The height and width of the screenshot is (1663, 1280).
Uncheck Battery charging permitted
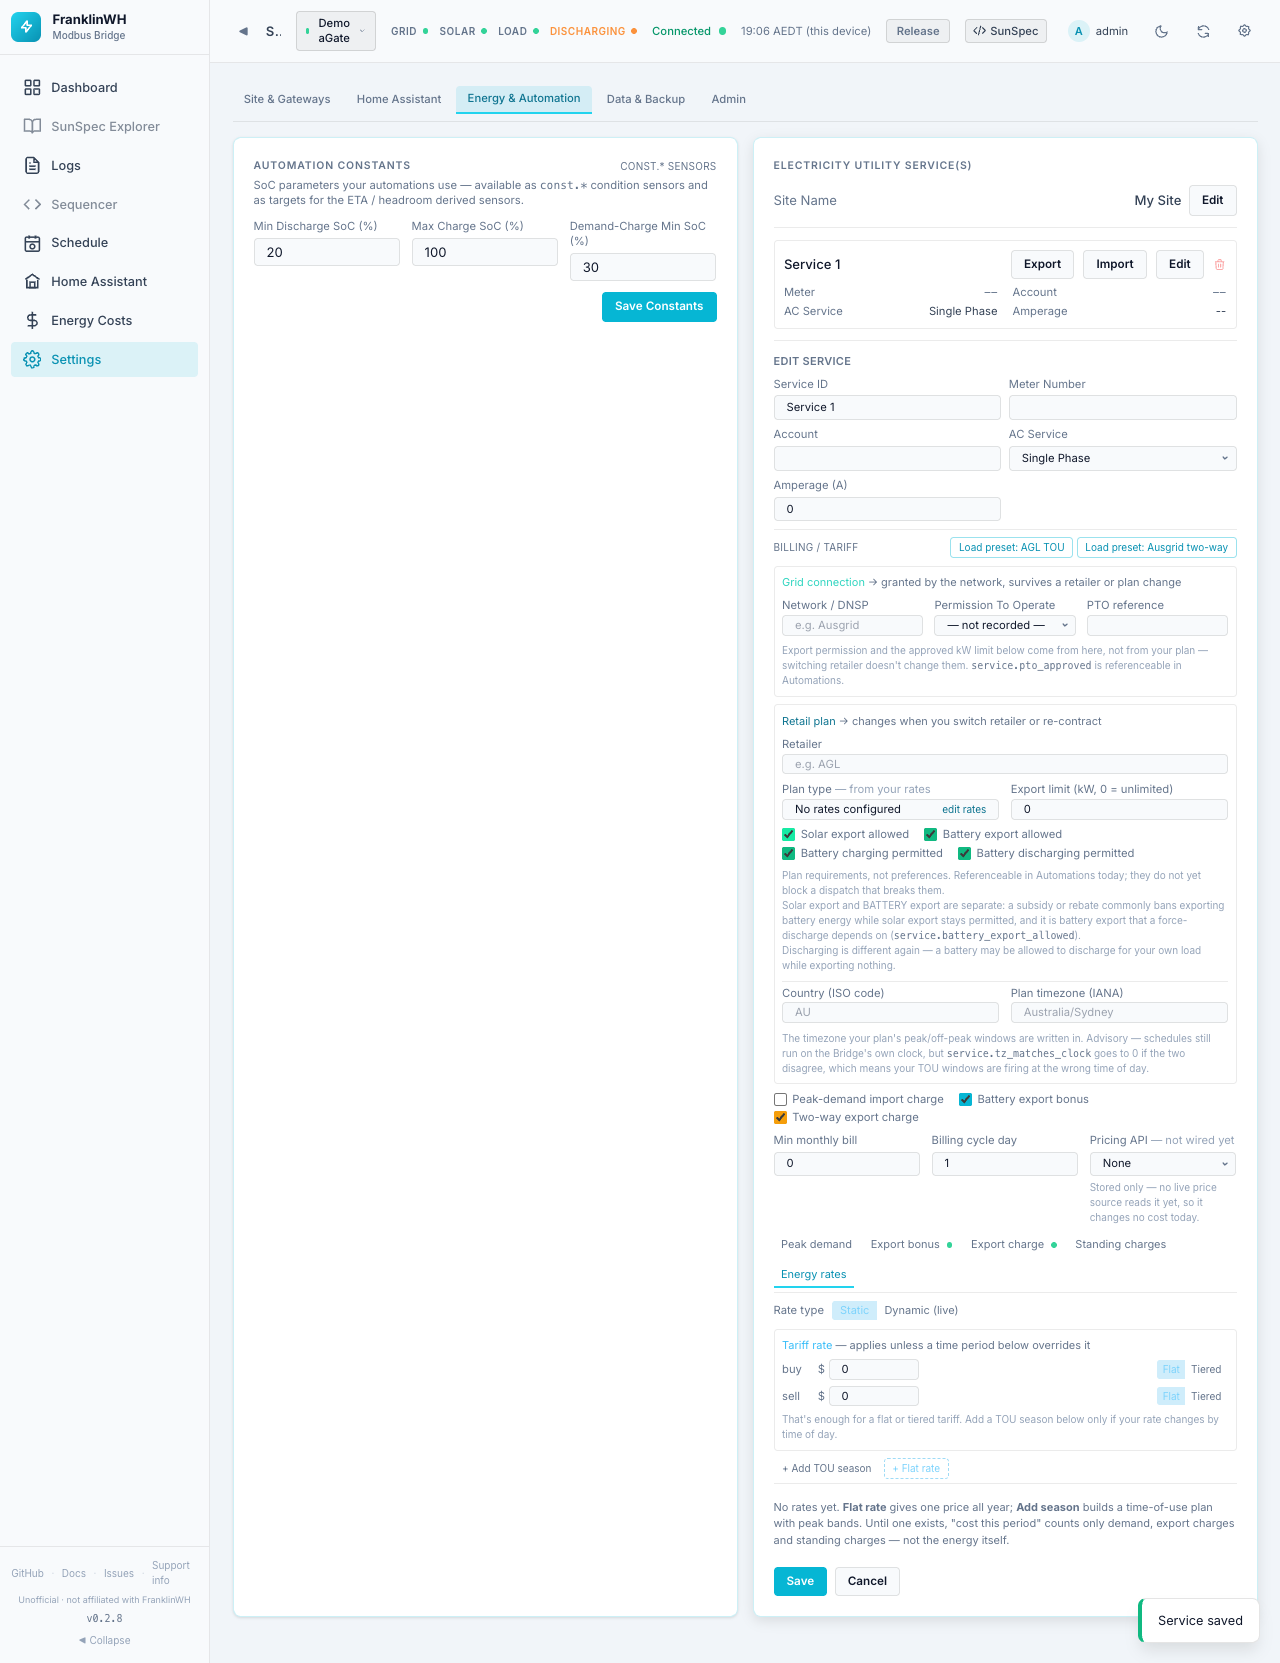(x=788, y=853)
